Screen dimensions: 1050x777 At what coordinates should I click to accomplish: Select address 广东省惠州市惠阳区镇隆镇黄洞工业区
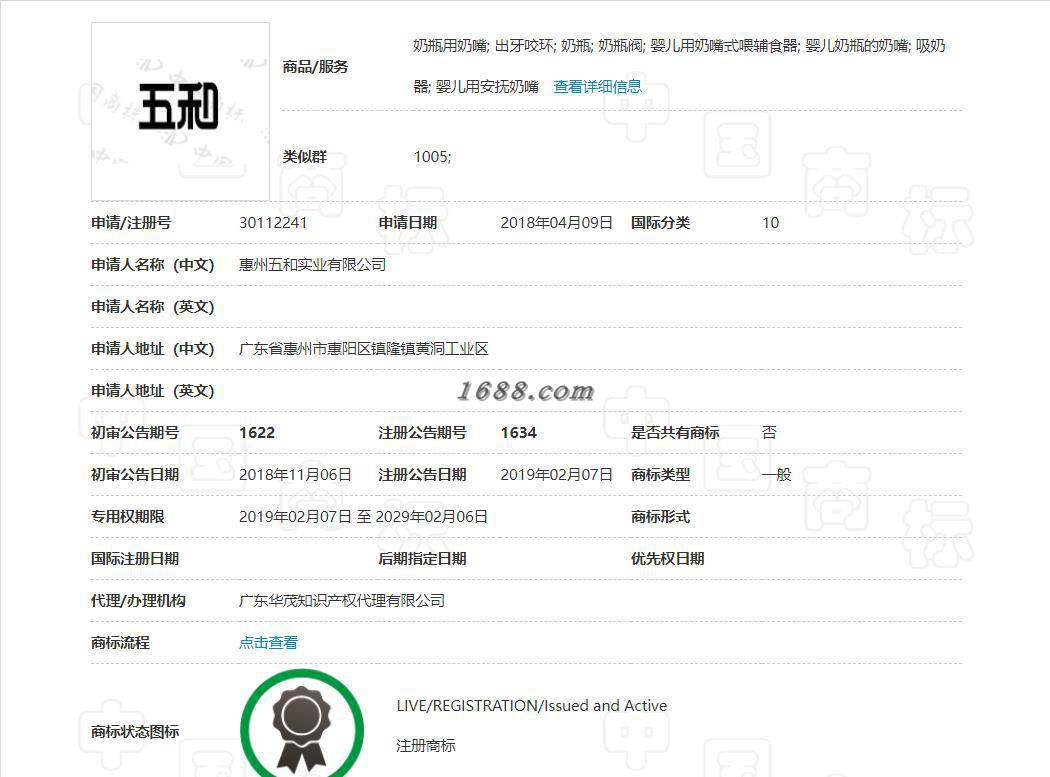point(364,349)
